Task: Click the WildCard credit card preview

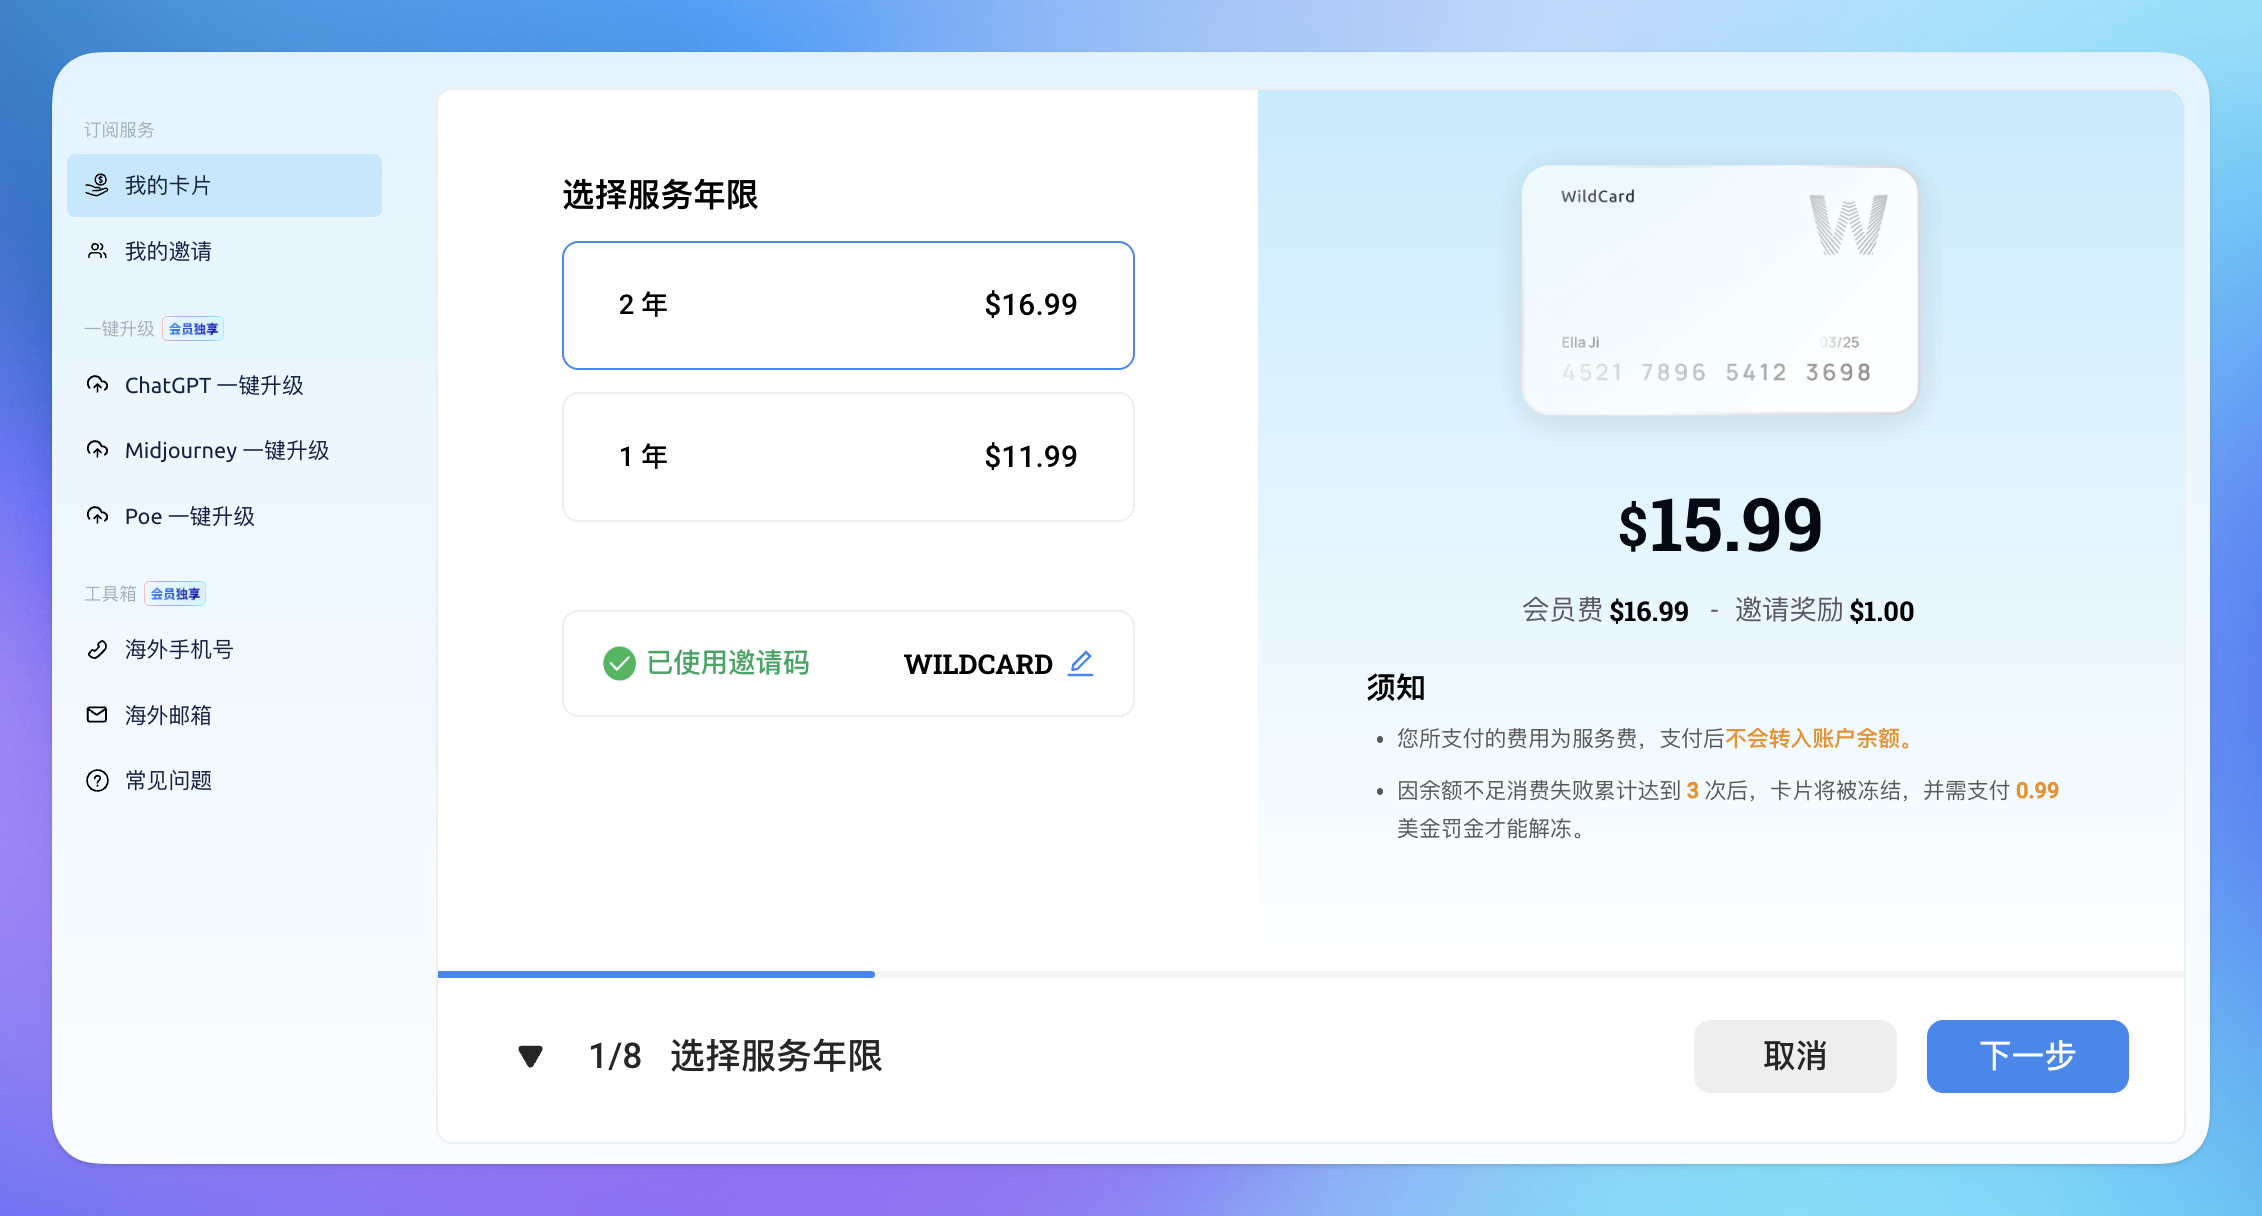Action: tap(1719, 289)
